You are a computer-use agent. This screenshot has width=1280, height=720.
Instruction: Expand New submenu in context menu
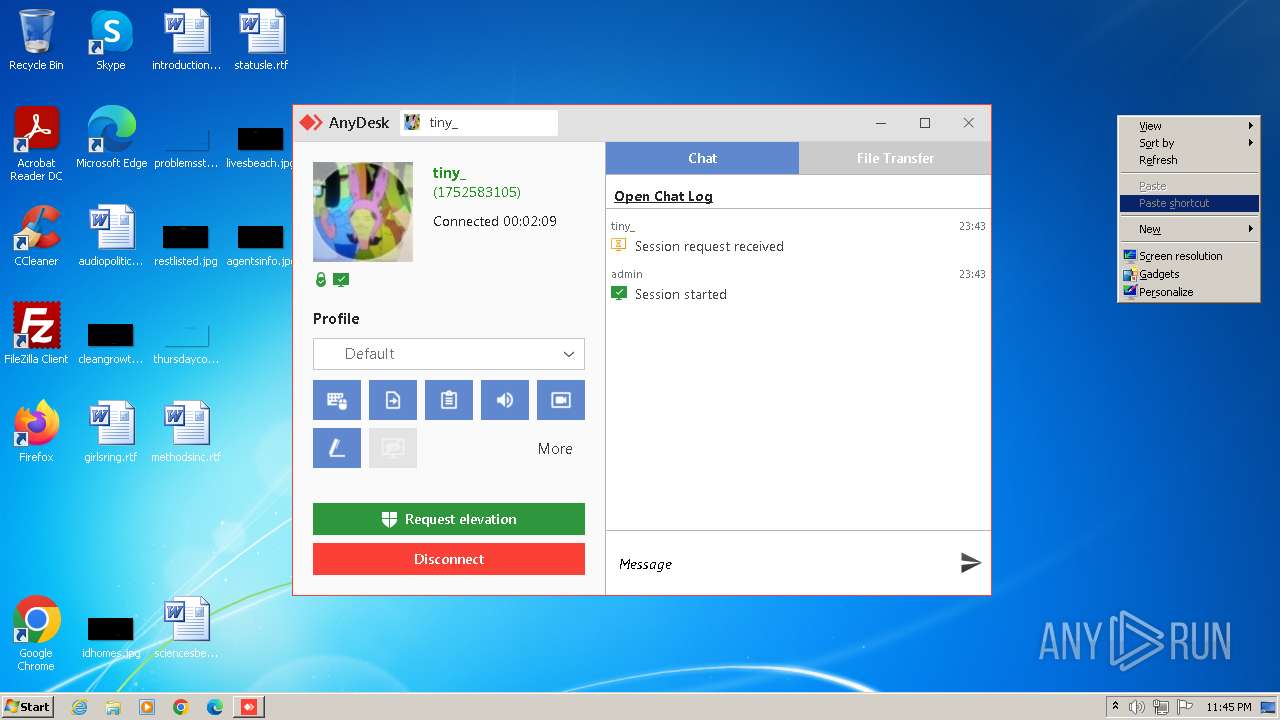click(x=1189, y=229)
